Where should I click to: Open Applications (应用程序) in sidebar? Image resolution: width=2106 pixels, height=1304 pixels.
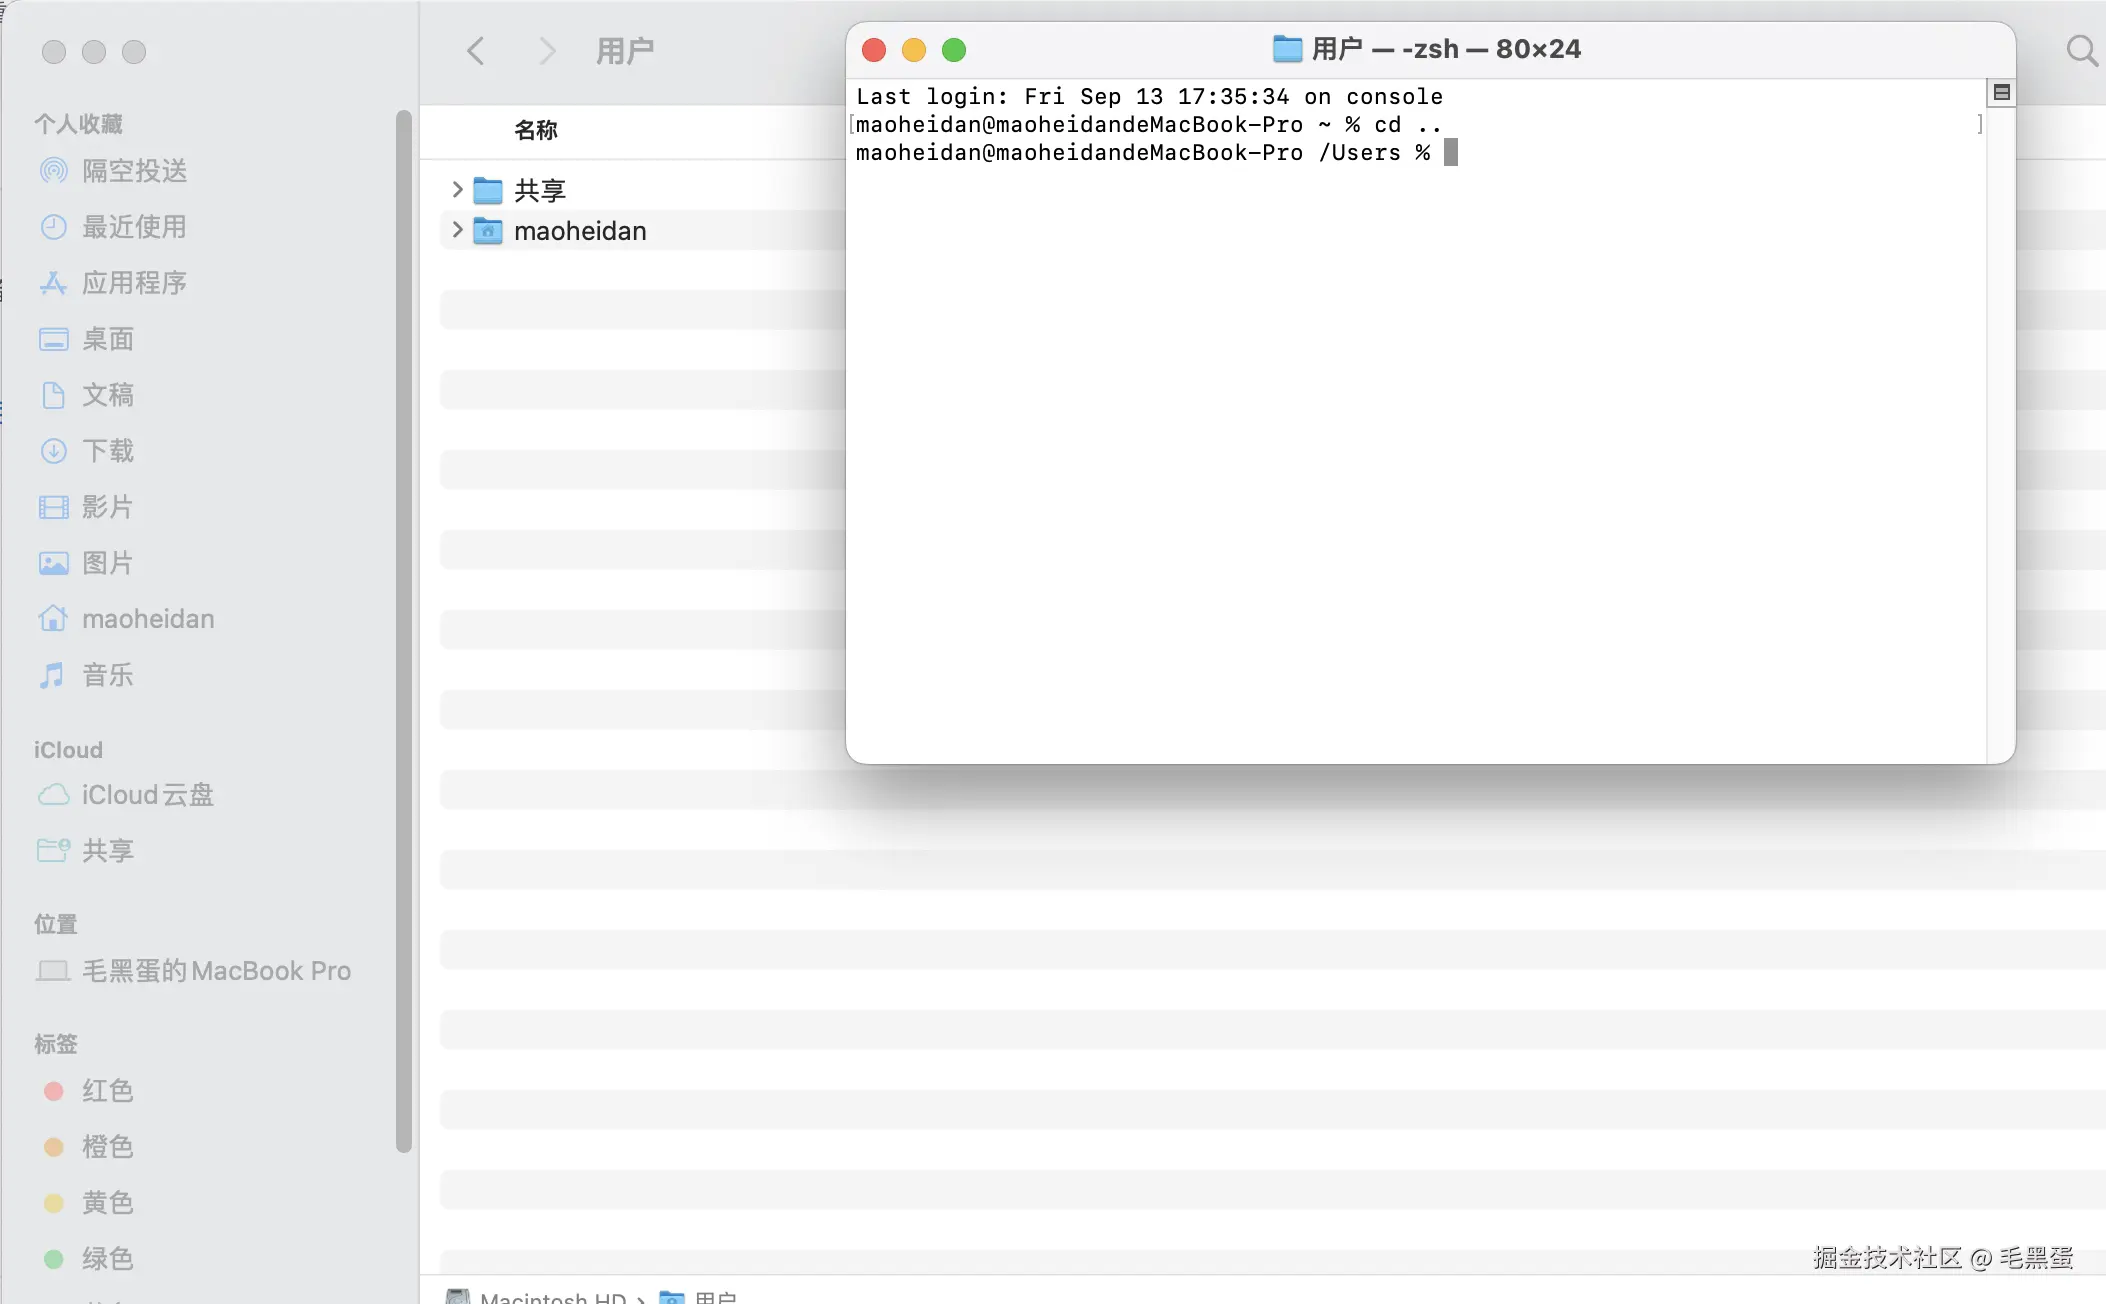(133, 283)
